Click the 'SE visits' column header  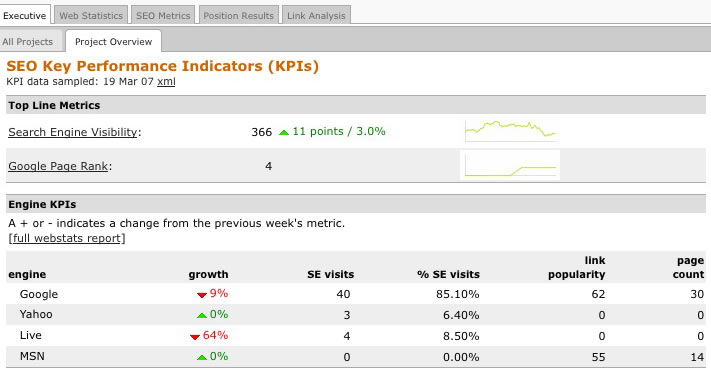click(331, 274)
